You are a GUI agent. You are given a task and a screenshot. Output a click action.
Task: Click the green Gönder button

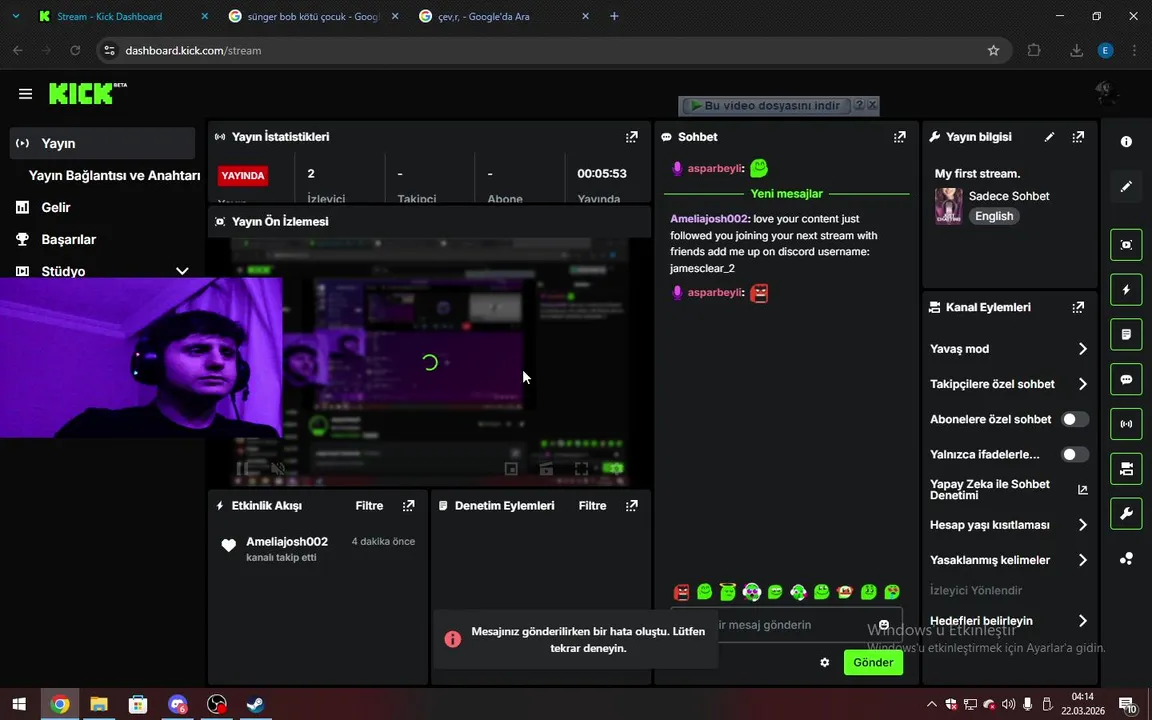click(x=873, y=662)
